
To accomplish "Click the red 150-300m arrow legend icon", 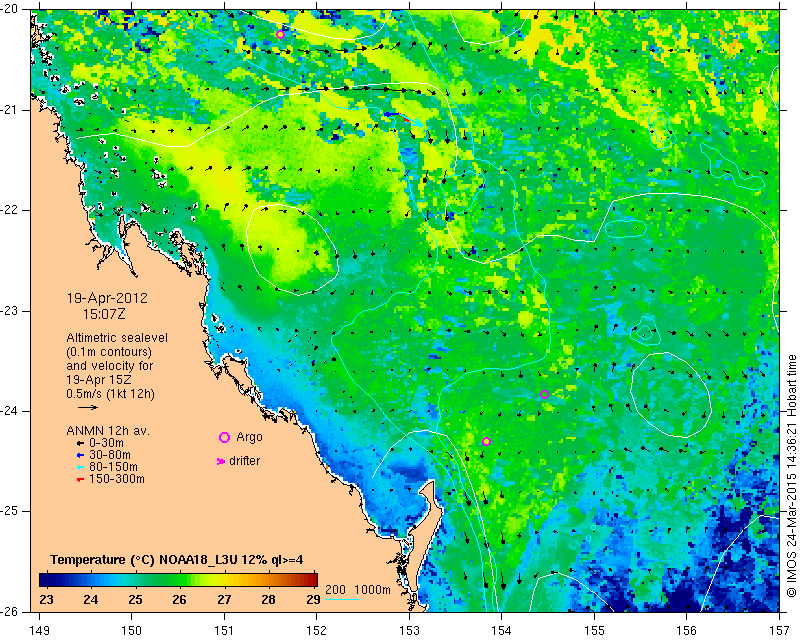I will (x=80, y=480).
